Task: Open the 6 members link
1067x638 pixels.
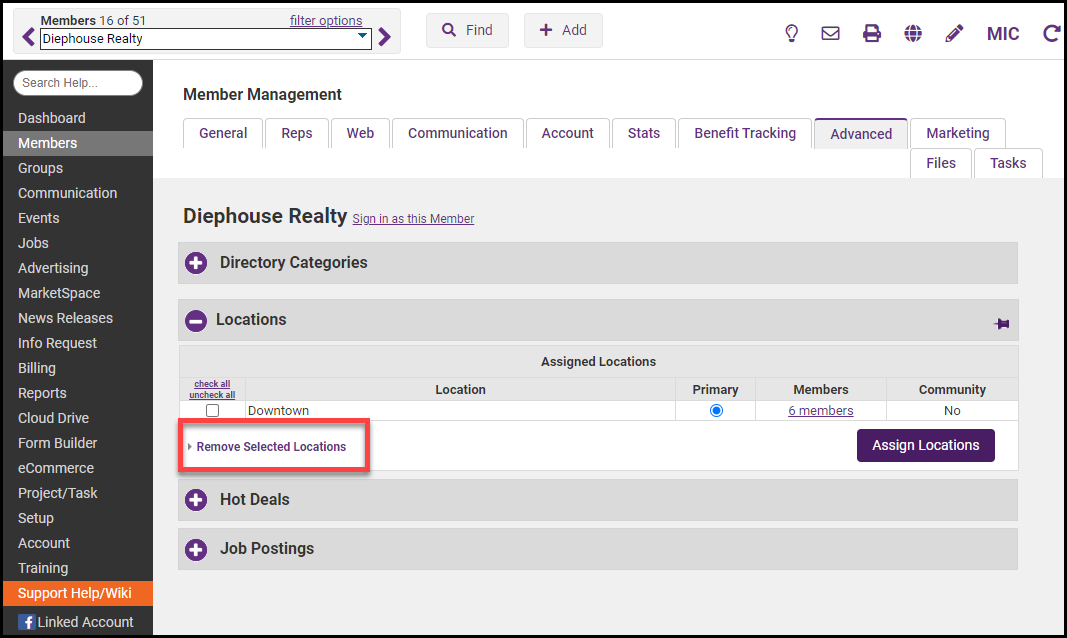Action: pyautogui.click(x=820, y=411)
